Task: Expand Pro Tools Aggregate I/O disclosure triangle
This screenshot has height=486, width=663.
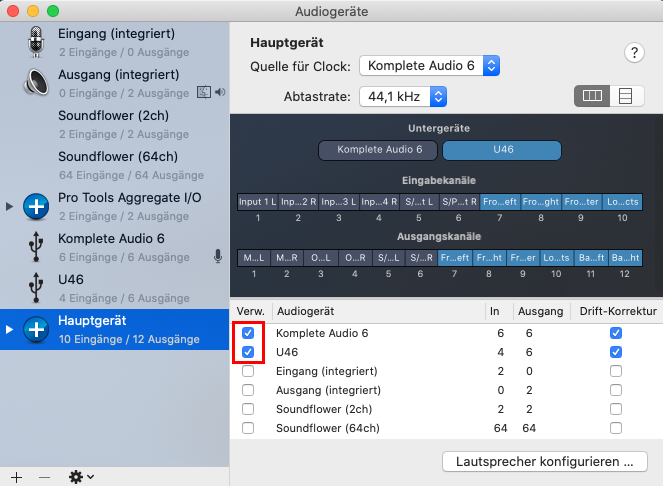Action: [9, 206]
